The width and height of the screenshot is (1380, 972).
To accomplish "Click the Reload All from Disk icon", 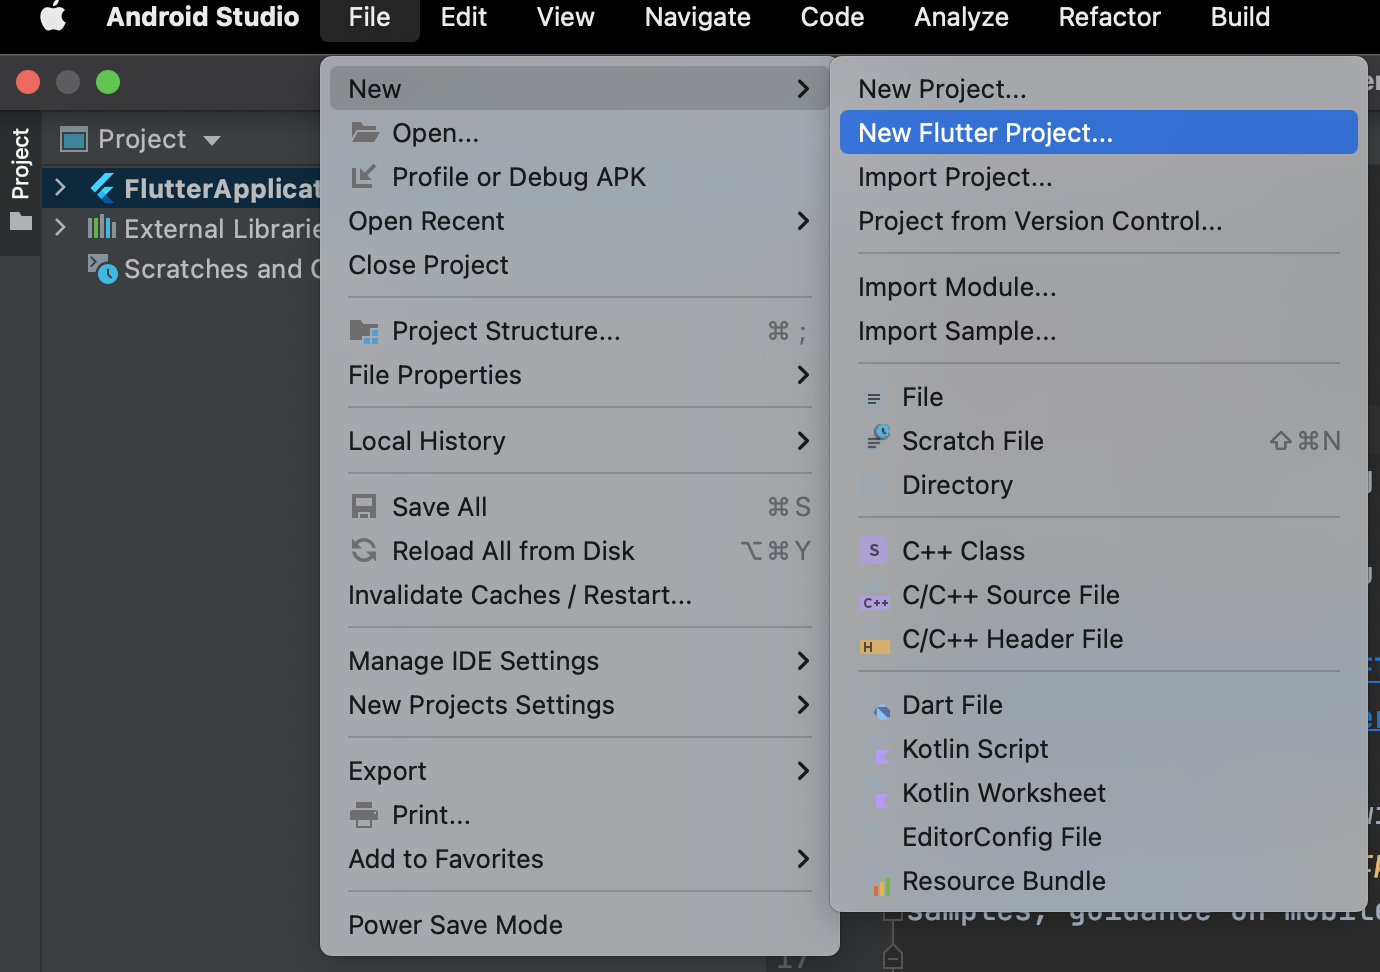I will (364, 551).
